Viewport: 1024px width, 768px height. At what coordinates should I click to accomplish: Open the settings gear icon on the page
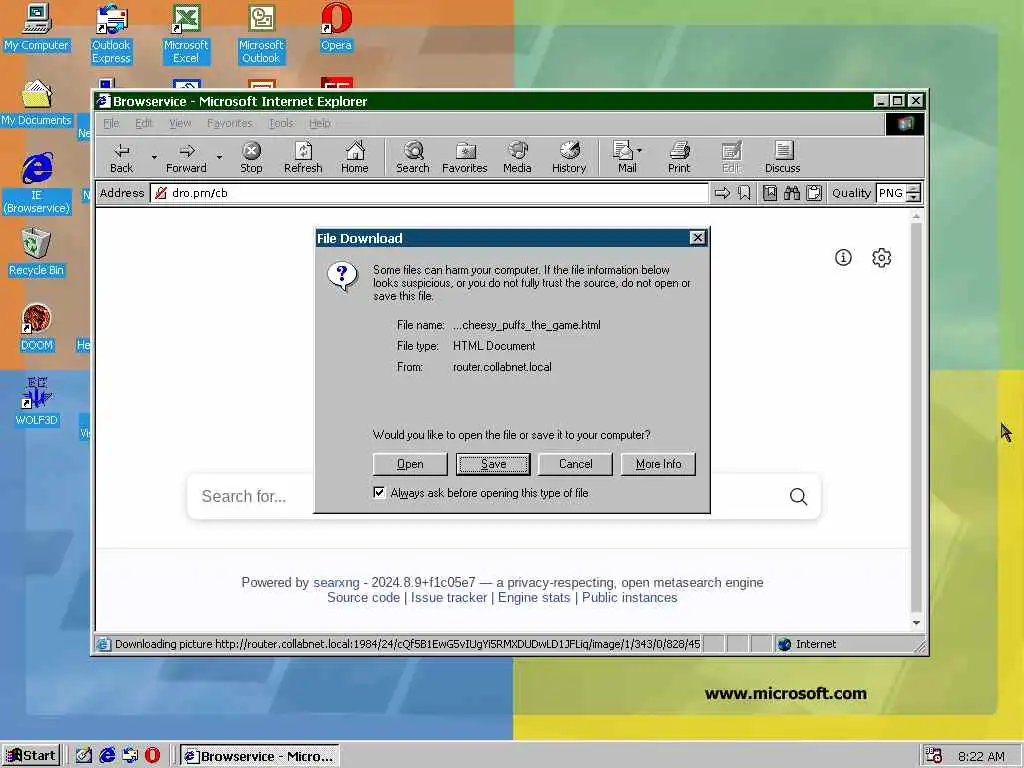click(882, 257)
